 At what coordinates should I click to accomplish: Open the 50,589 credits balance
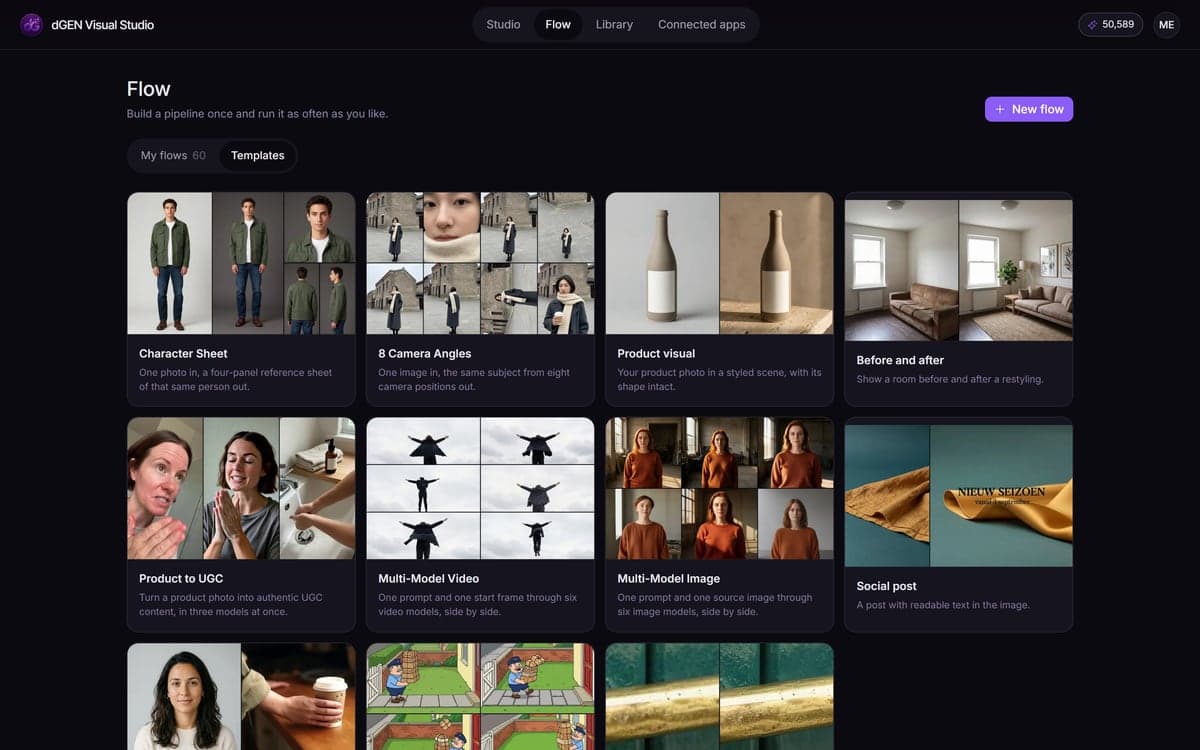coord(1111,24)
